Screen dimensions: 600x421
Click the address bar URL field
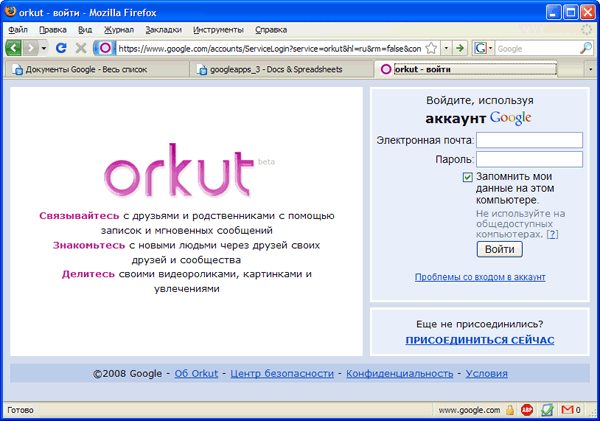pos(269,49)
